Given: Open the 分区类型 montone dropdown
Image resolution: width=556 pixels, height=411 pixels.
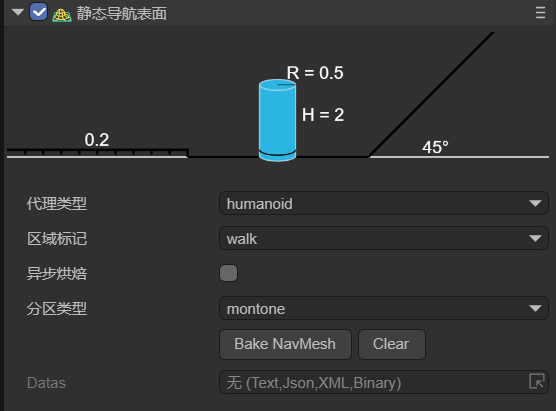Looking at the screenshot, I should 384,308.
